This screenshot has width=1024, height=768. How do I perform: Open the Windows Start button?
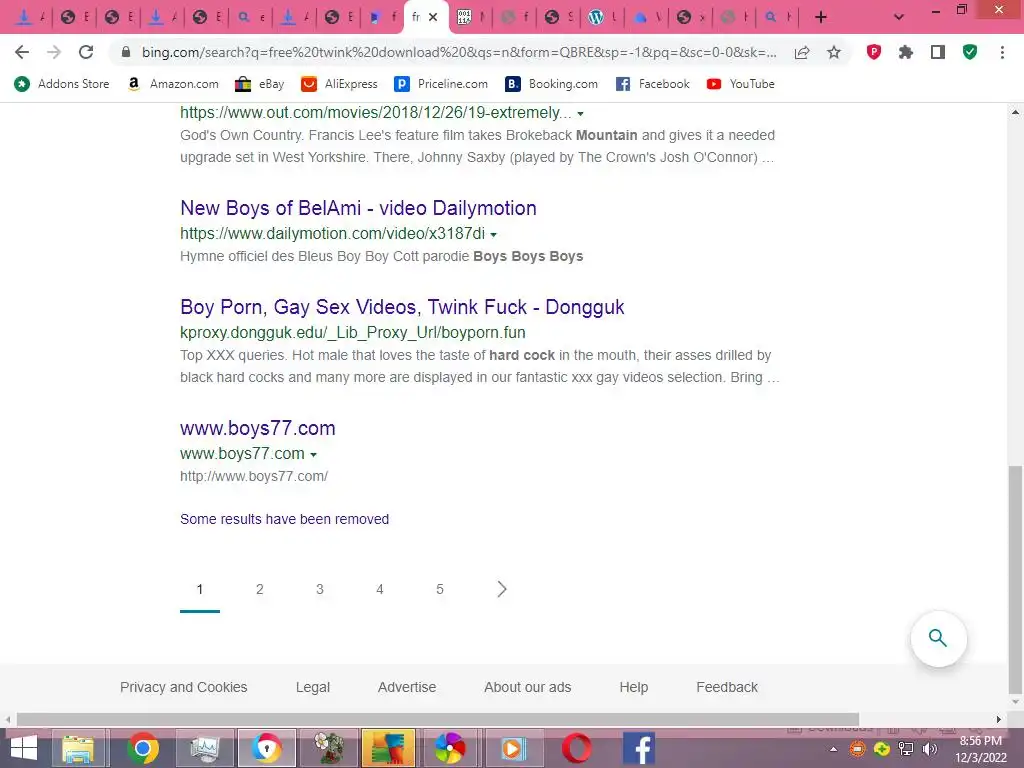(x=24, y=748)
